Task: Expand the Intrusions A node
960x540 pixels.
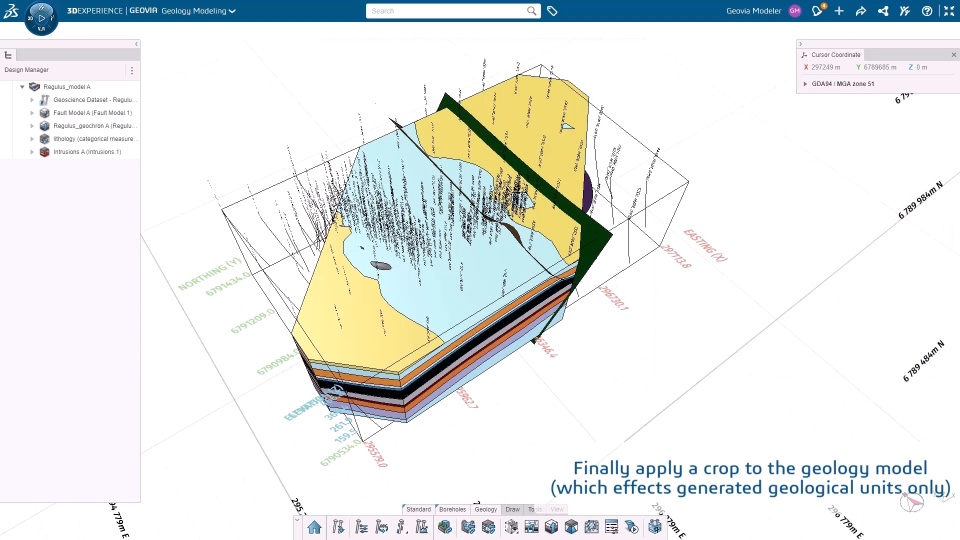Action: 32,152
